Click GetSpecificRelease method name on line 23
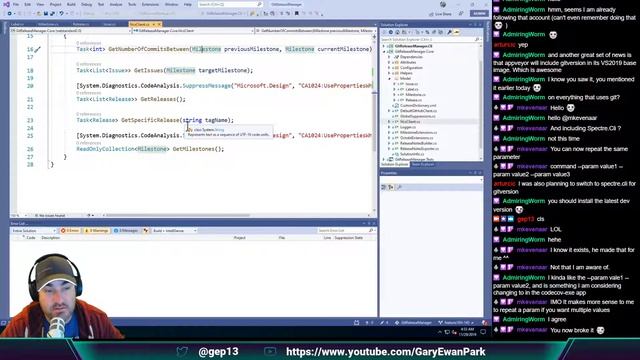 (150, 120)
